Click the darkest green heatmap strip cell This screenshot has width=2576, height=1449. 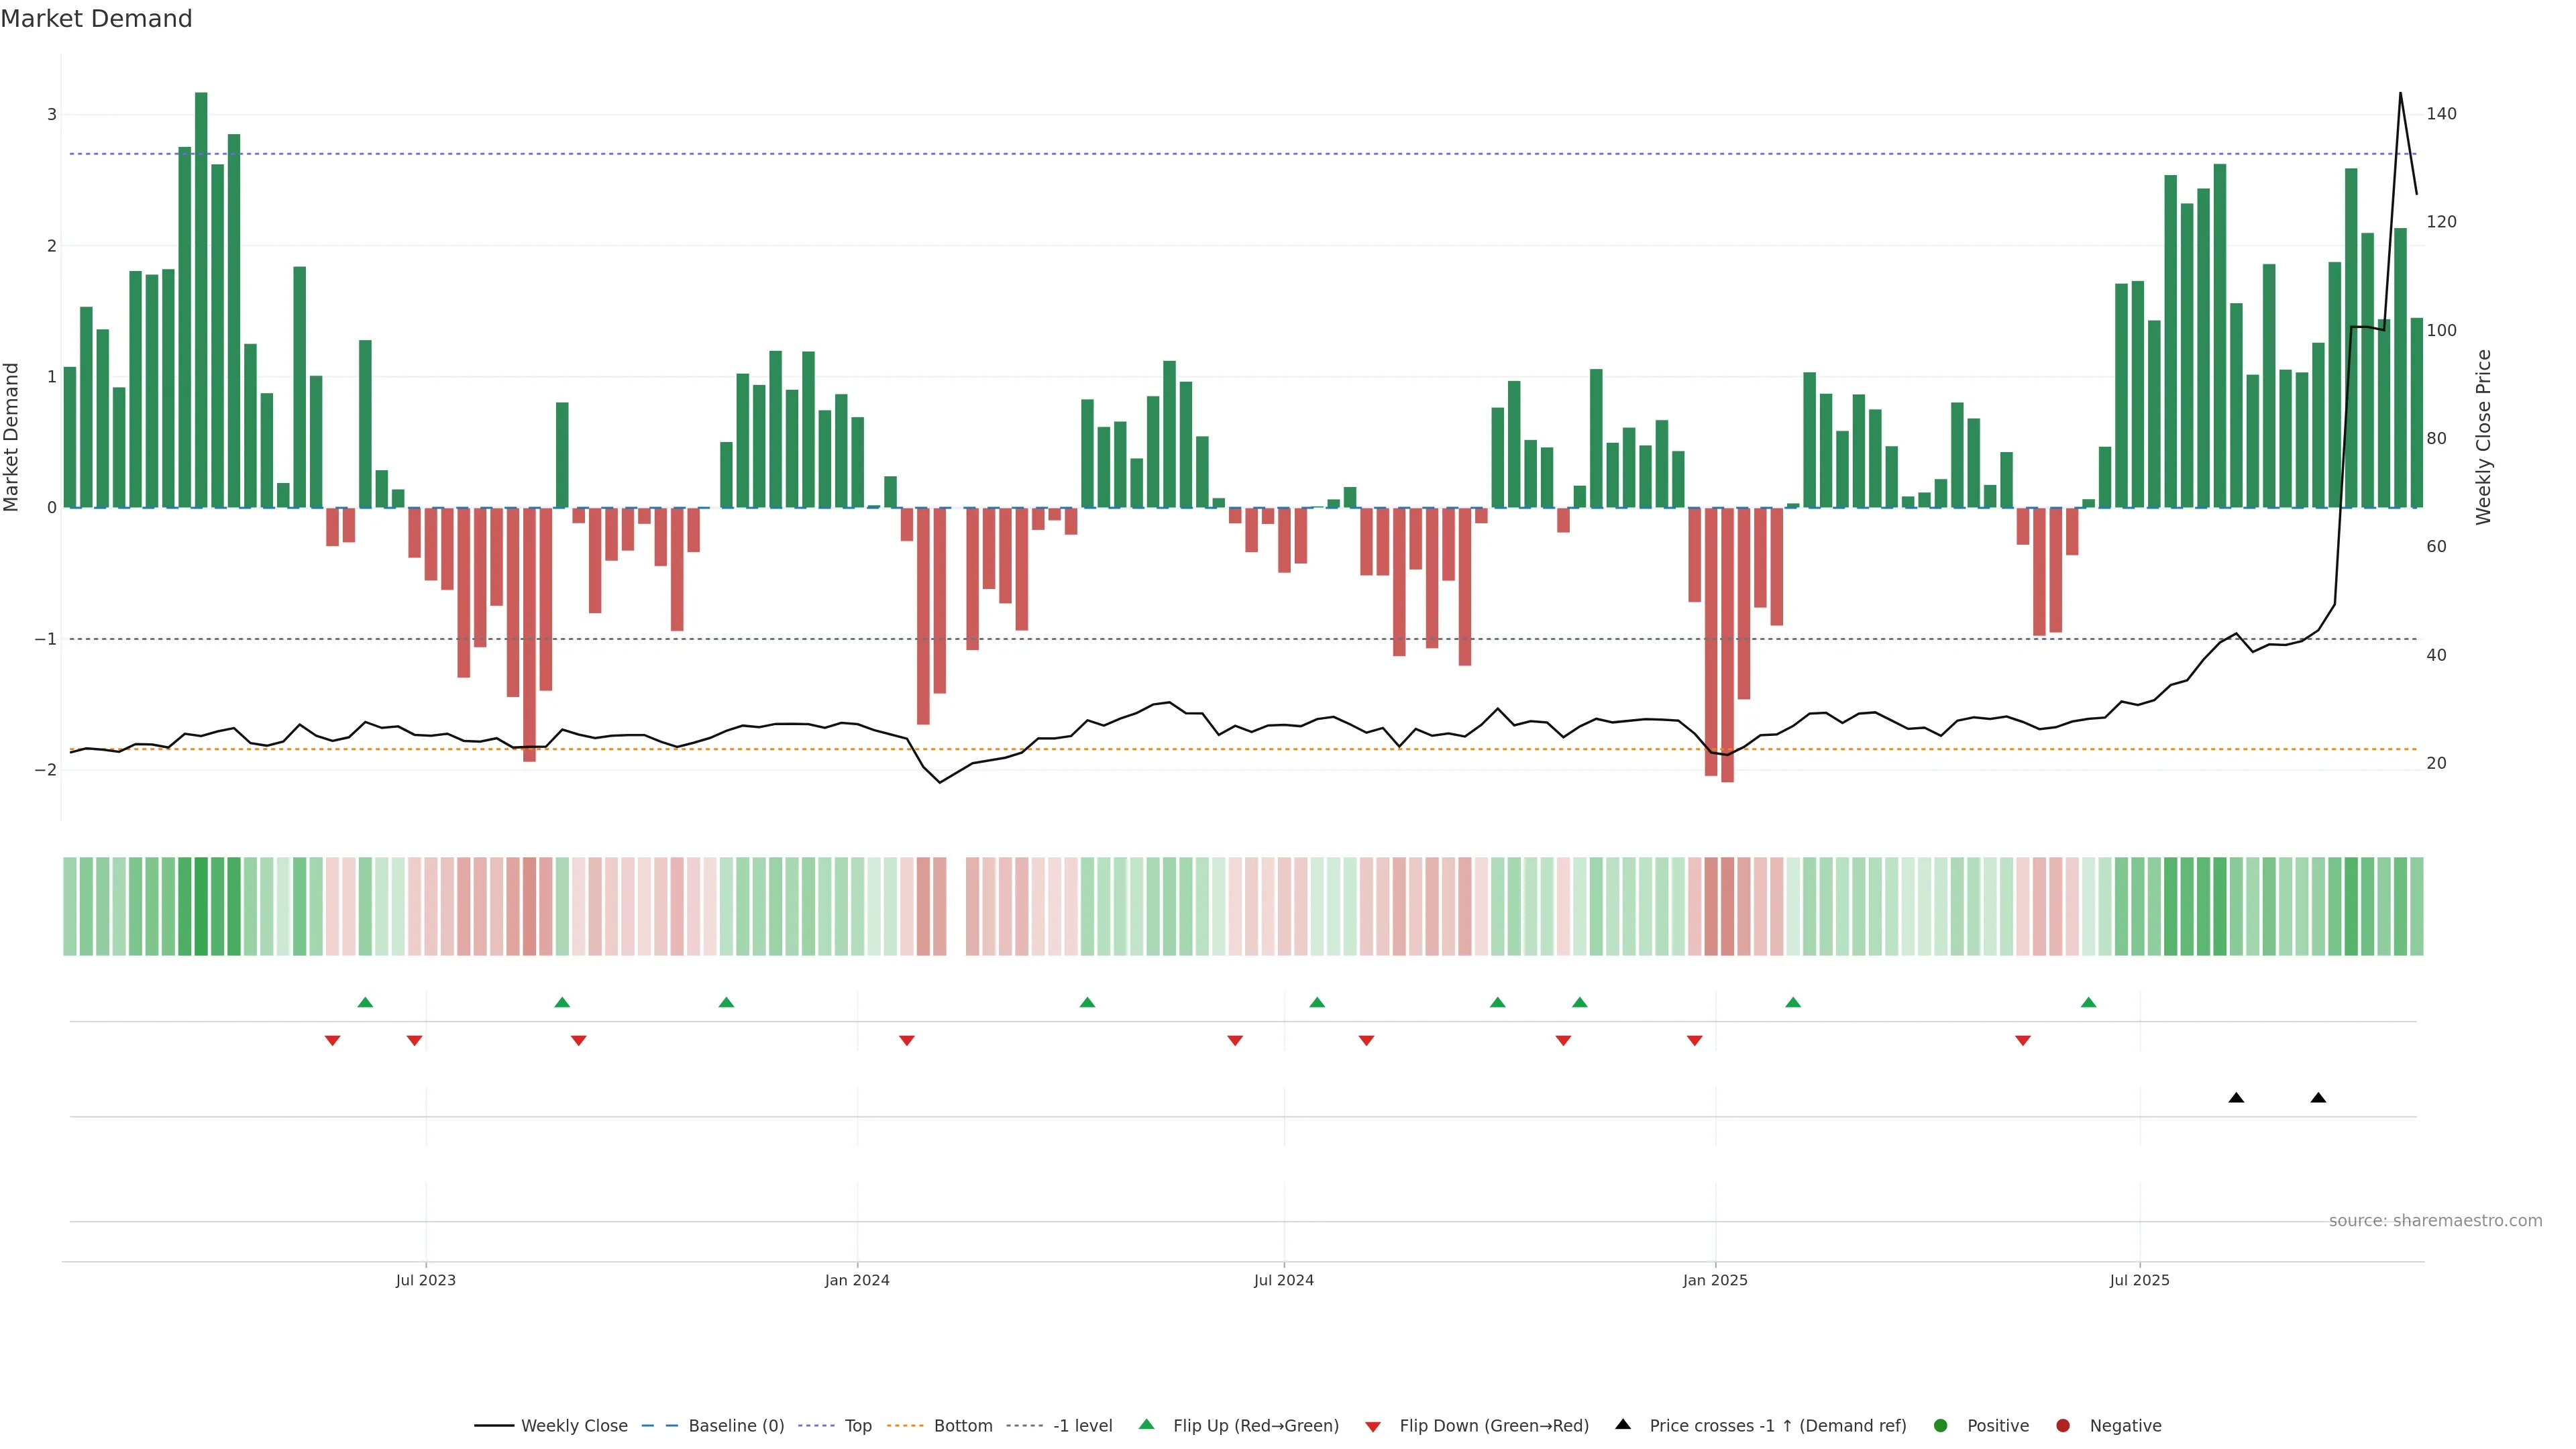click(x=201, y=906)
